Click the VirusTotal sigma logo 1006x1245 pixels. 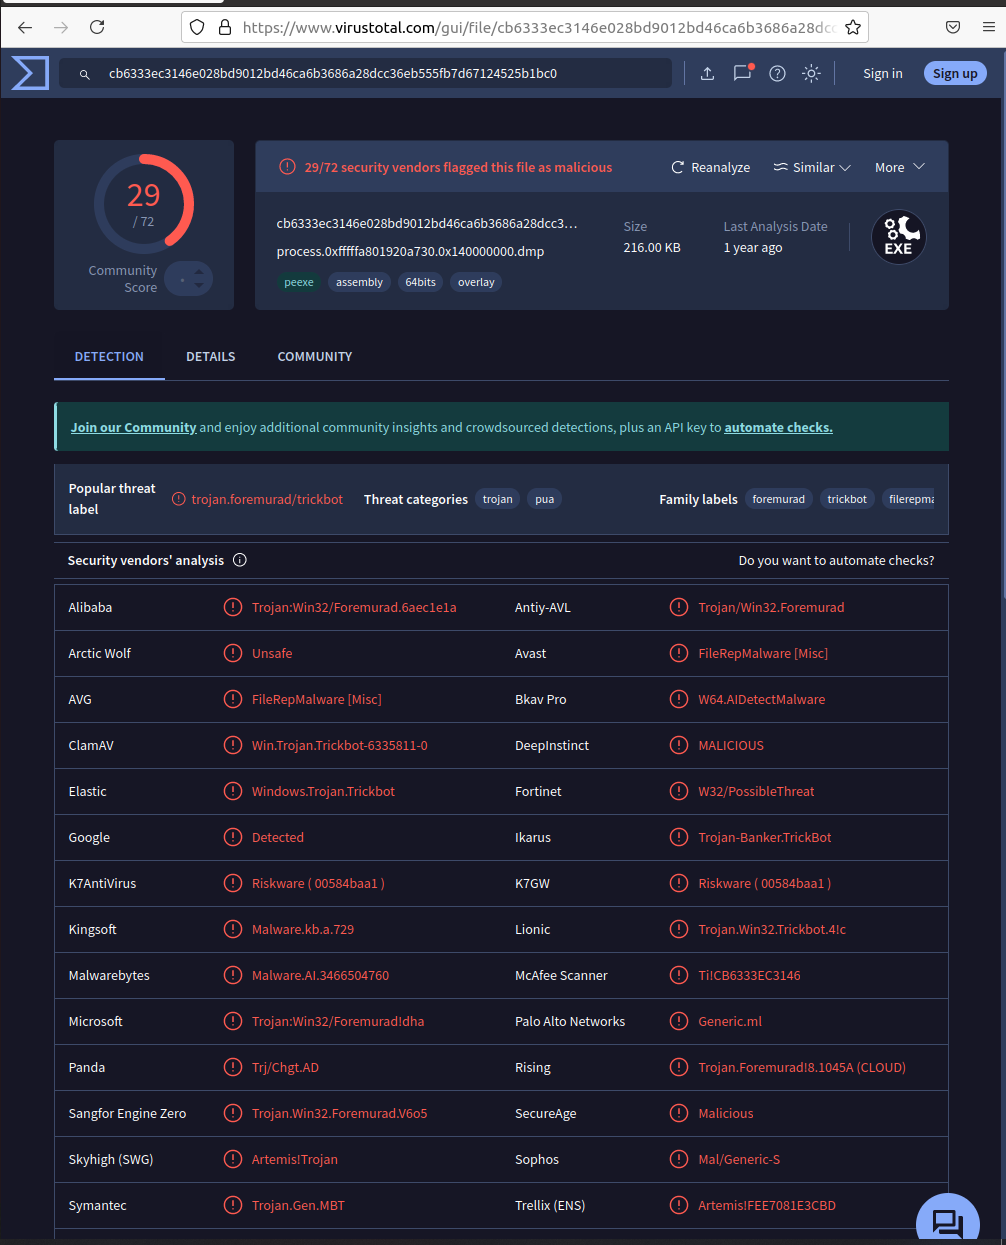click(x=30, y=73)
